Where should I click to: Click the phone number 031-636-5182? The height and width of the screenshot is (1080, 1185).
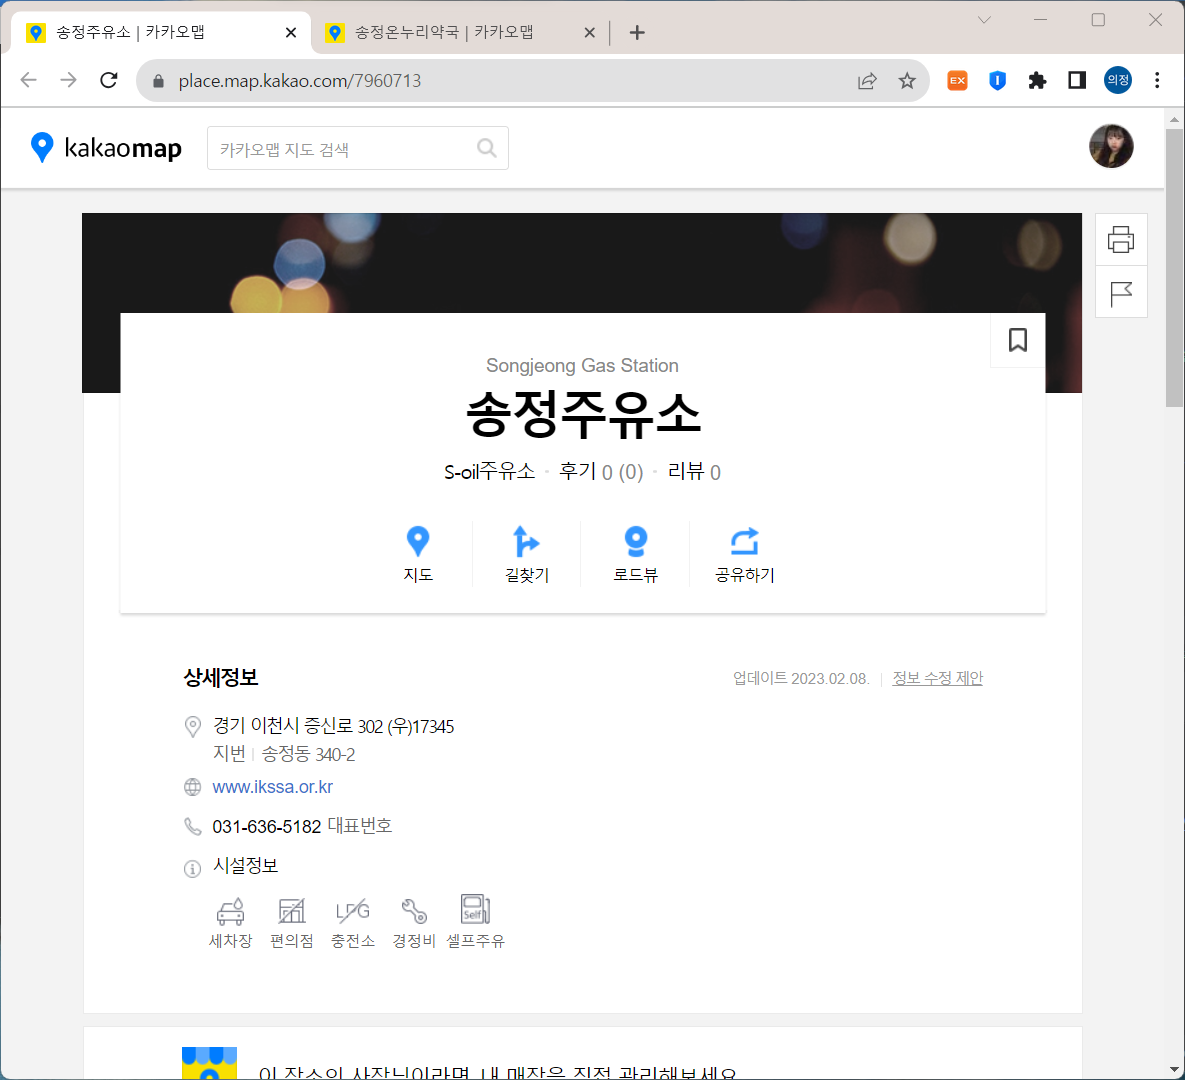[267, 826]
